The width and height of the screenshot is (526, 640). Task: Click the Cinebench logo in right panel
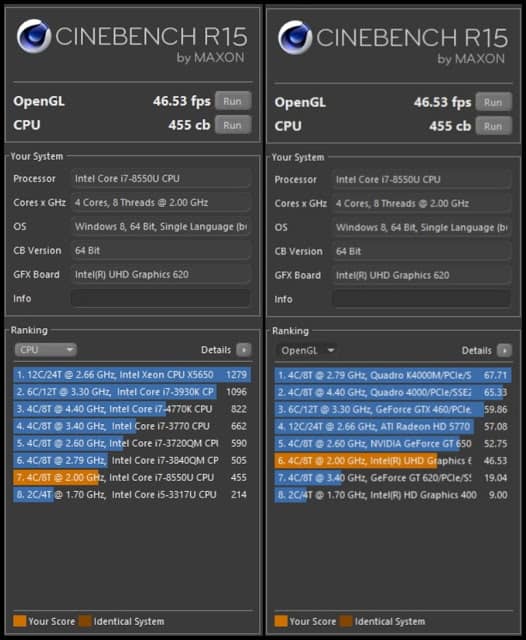(x=295, y=37)
